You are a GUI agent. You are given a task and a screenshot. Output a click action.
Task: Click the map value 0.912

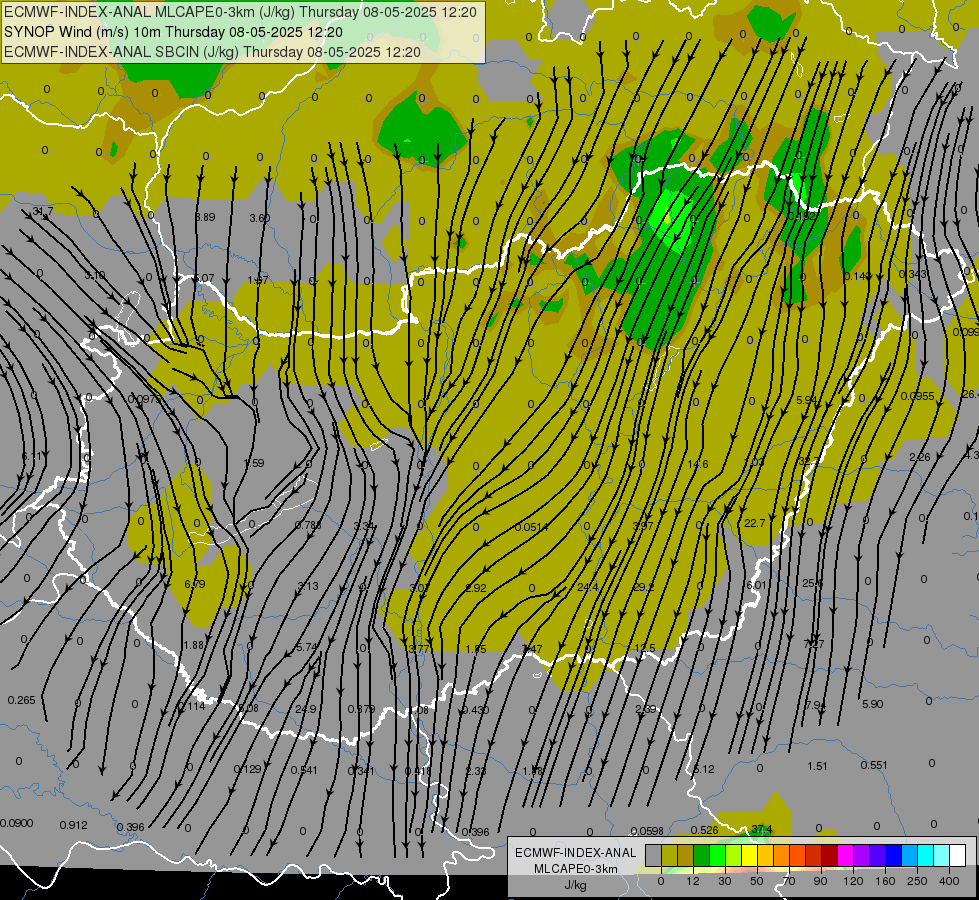(x=74, y=825)
